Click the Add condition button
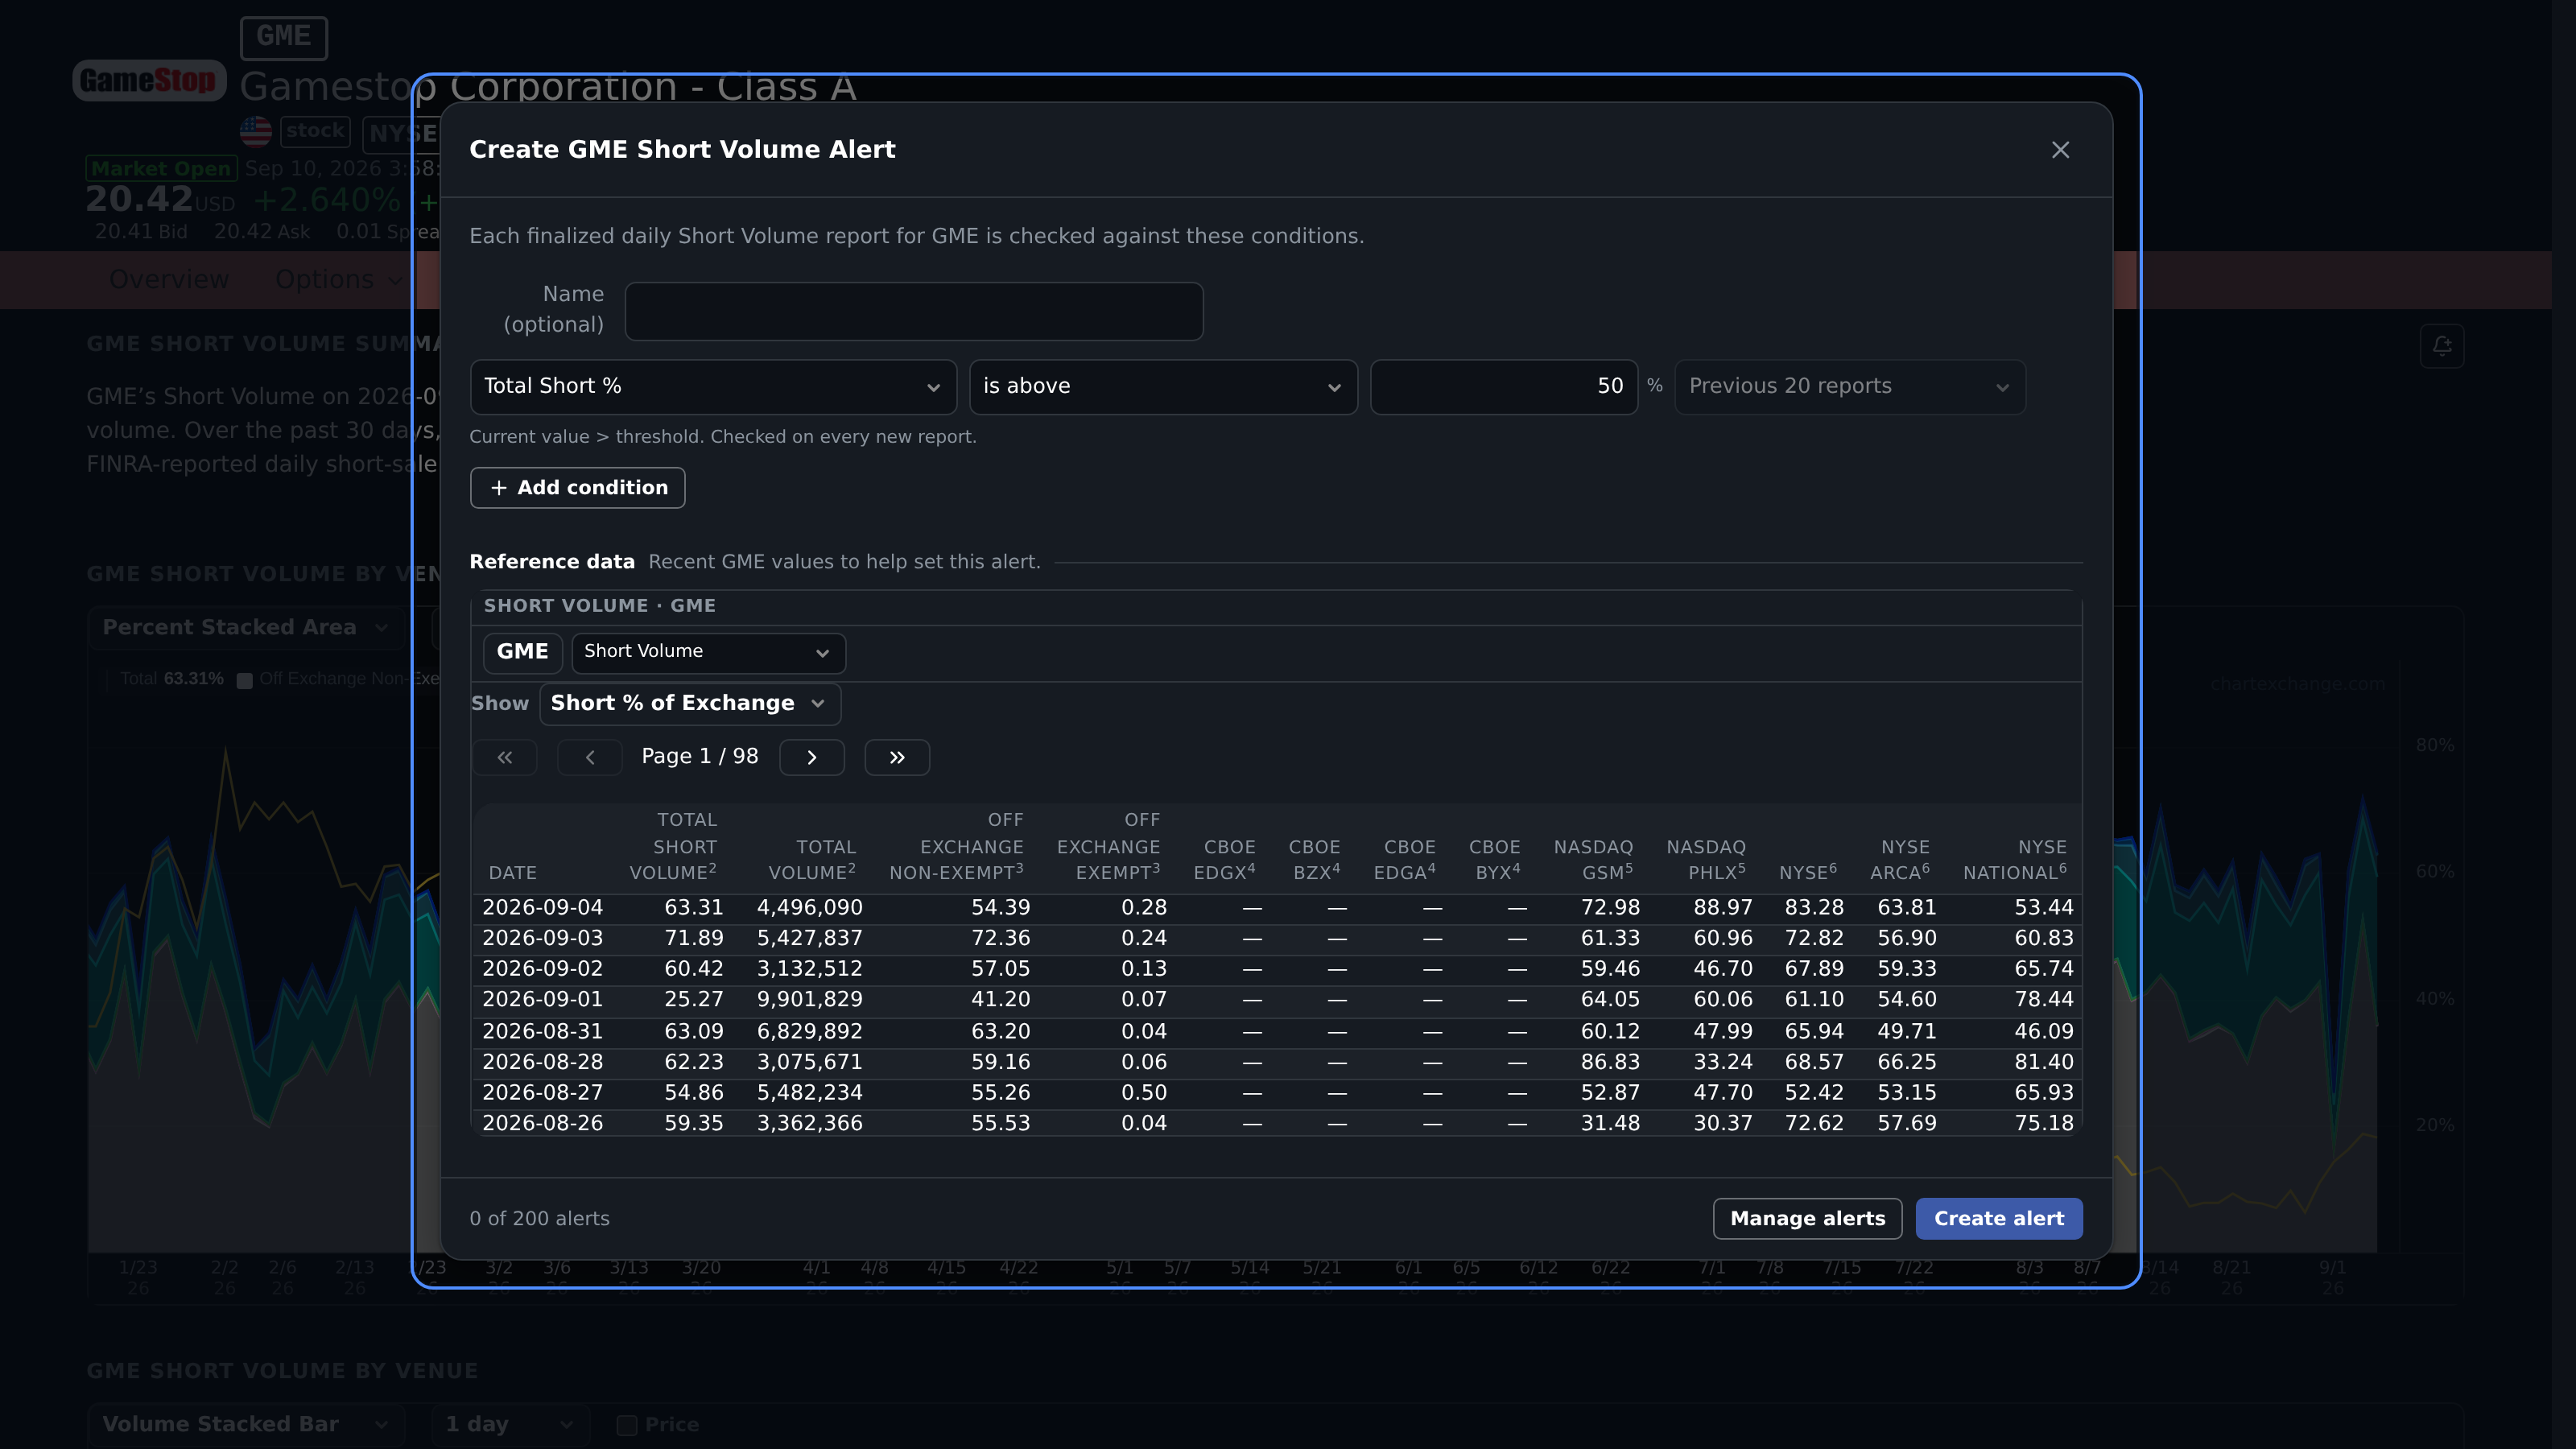This screenshot has width=2576, height=1449. pos(578,488)
